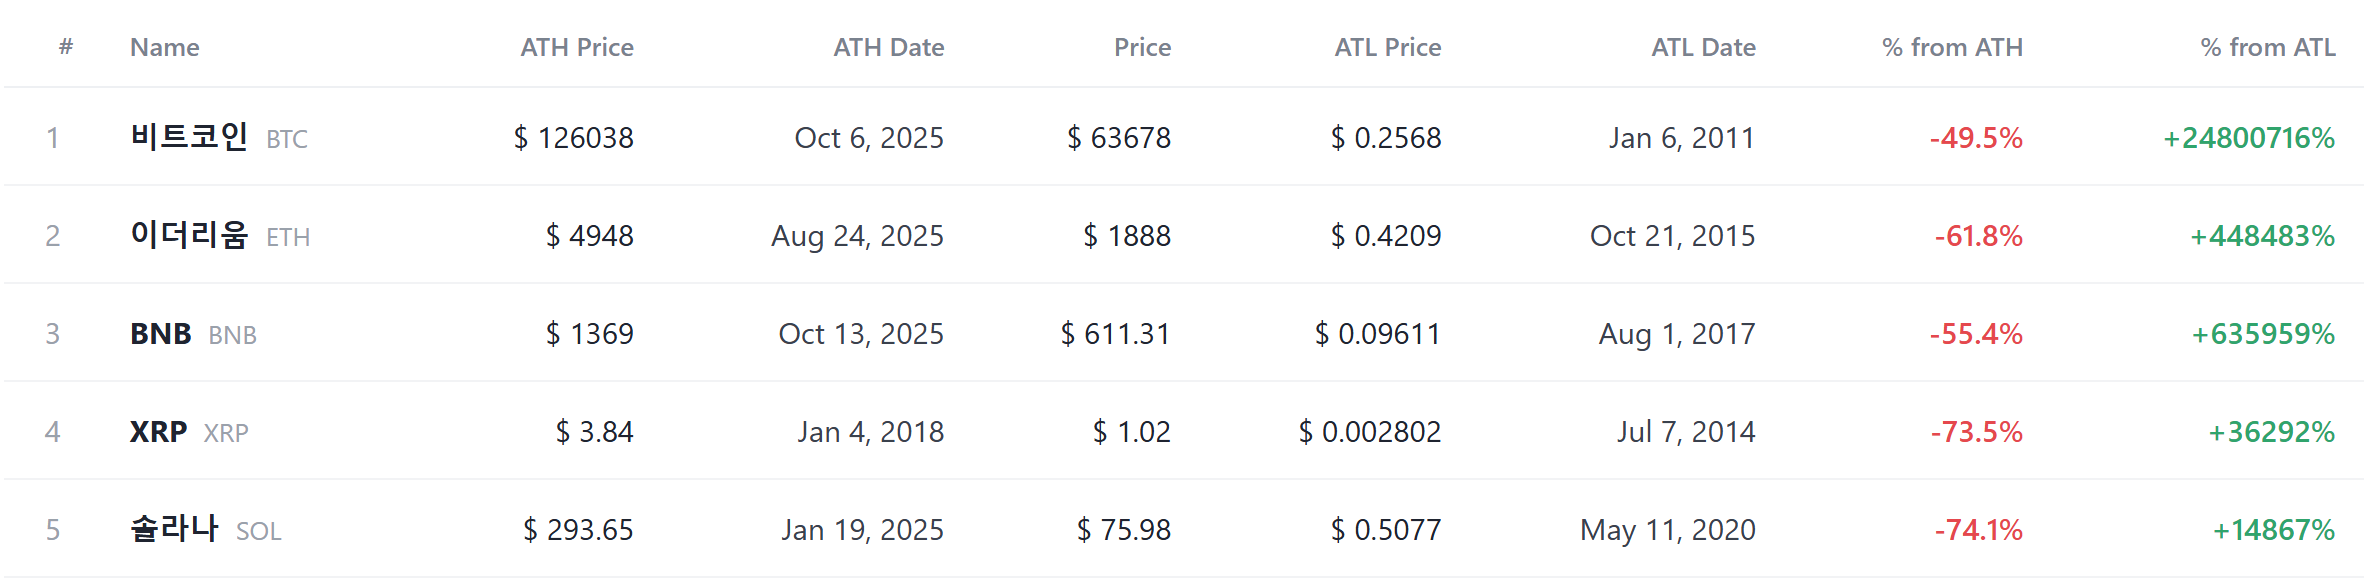
Task: Click XRP's ATL date Jul 7, 2014
Action: 1686,431
